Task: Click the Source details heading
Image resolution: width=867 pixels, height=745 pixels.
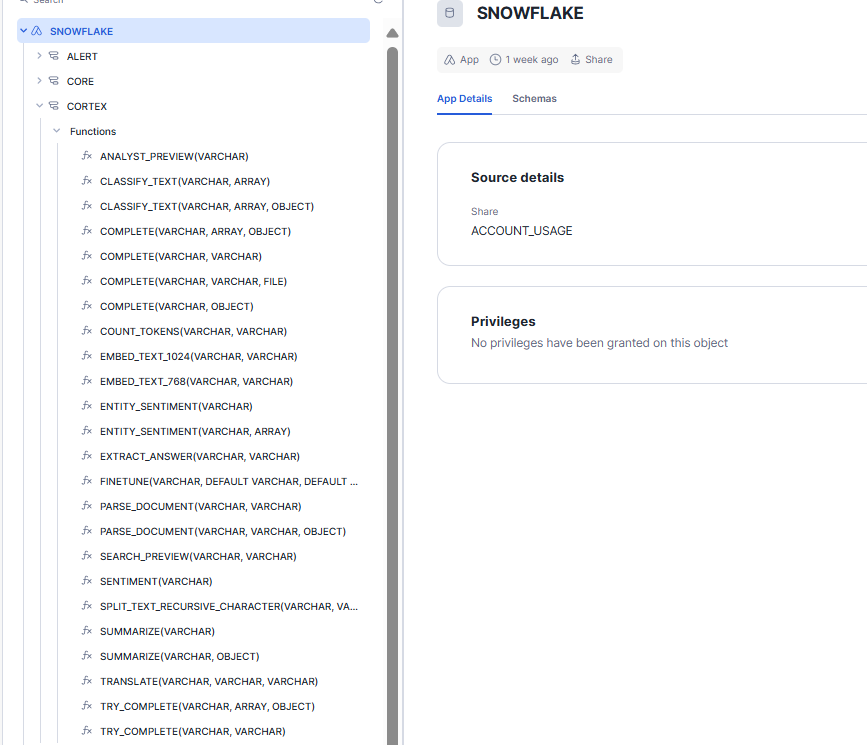Action: pyautogui.click(x=518, y=178)
